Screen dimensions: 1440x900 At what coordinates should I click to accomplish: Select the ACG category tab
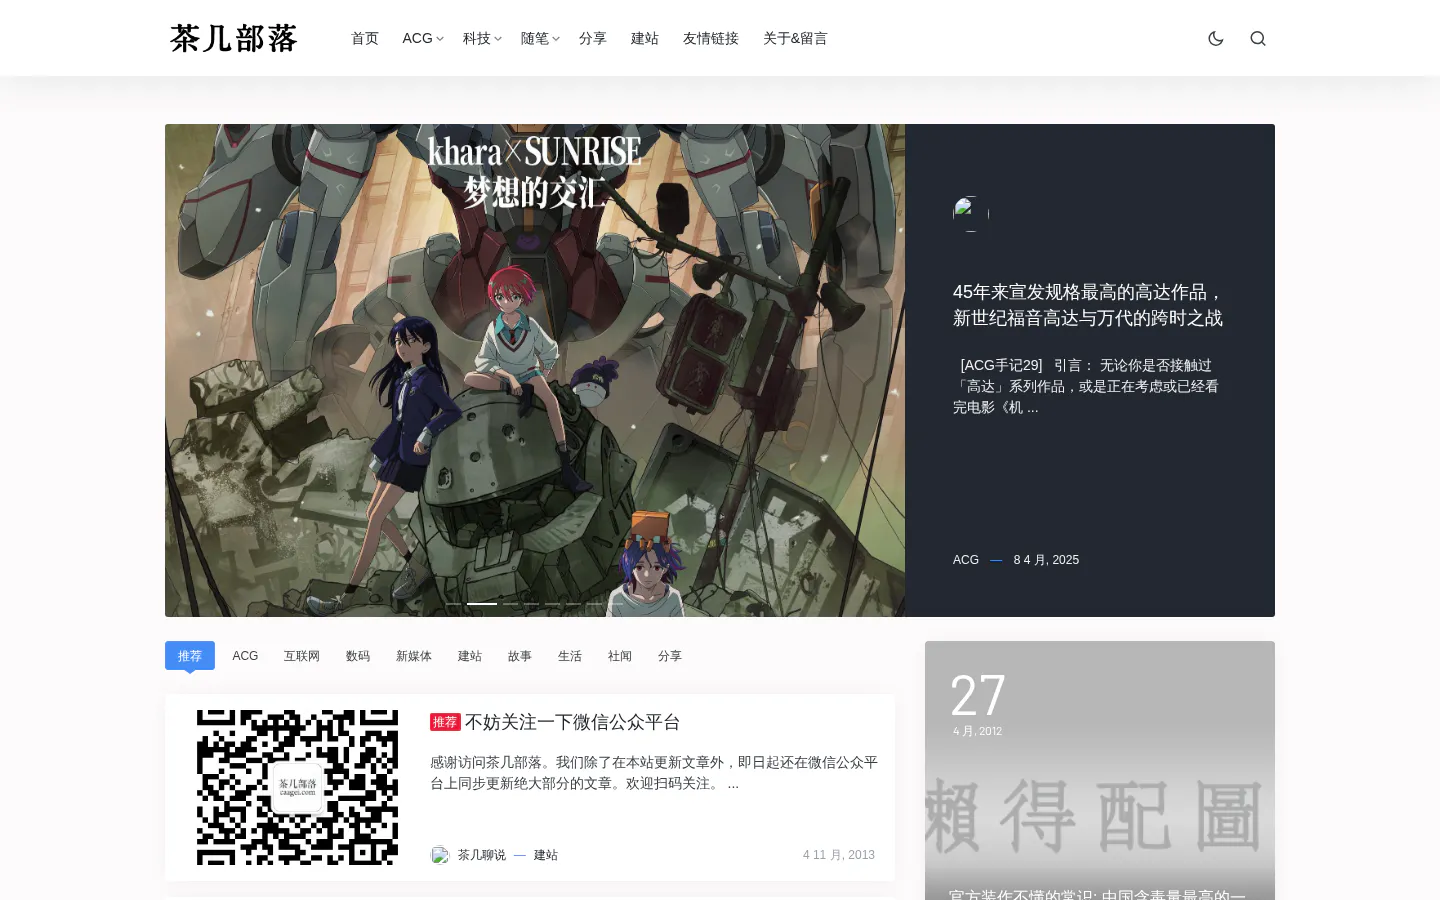pyautogui.click(x=245, y=656)
